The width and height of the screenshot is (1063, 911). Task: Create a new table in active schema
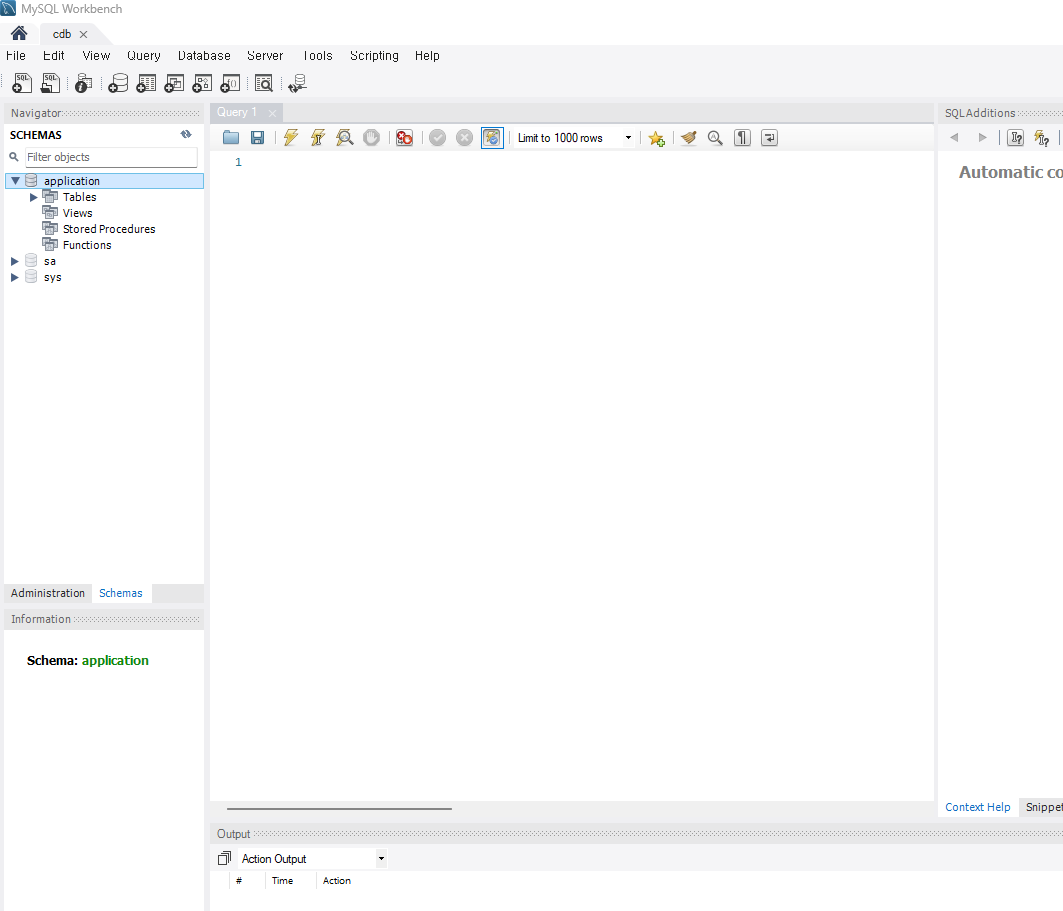pyautogui.click(x=146, y=83)
